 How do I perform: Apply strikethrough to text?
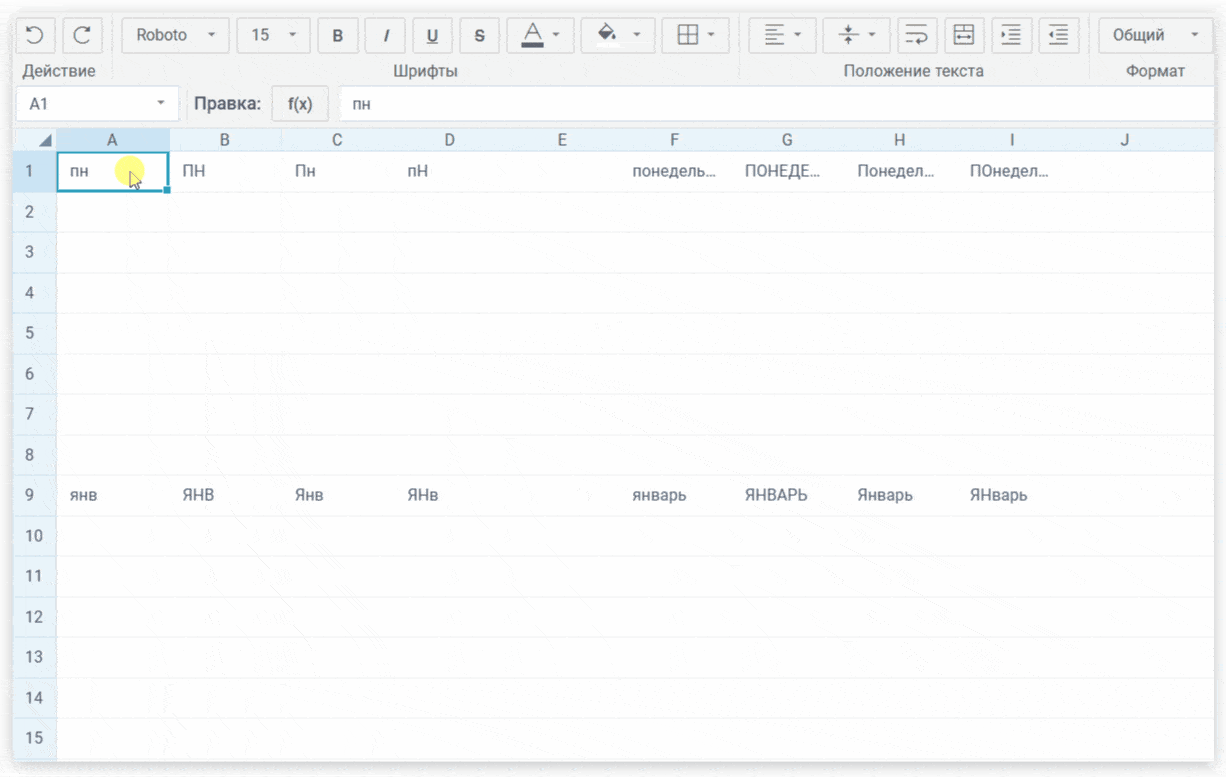pyautogui.click(x=479, y=36)
